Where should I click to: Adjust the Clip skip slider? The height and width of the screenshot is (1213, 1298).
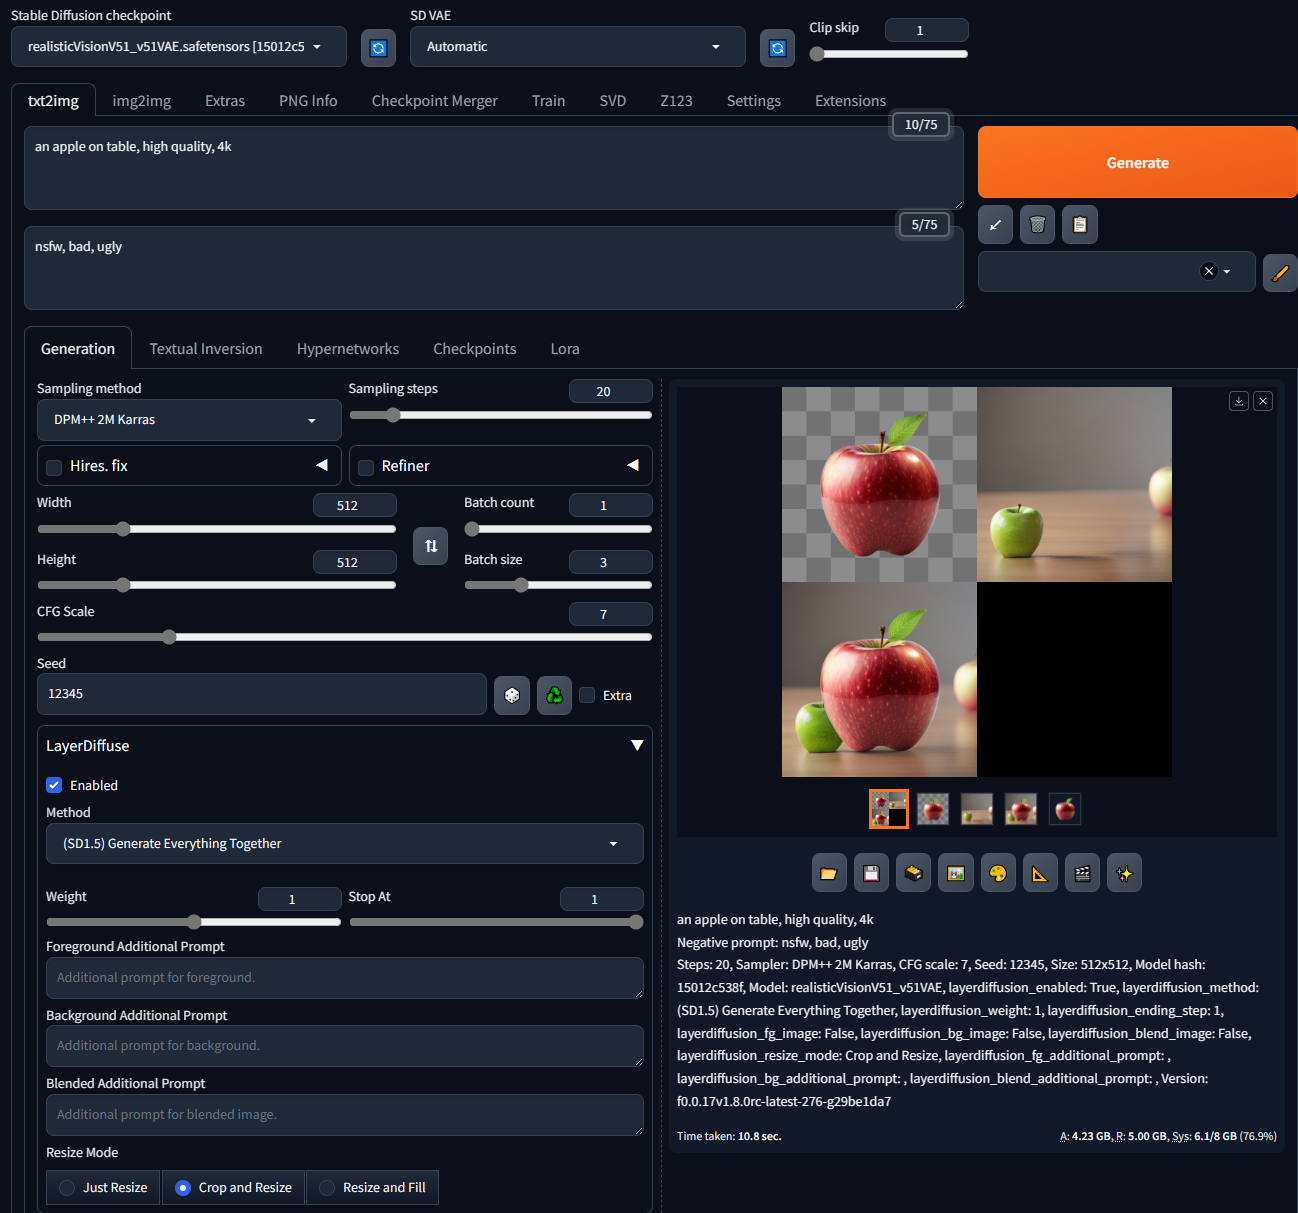[888, 54]
